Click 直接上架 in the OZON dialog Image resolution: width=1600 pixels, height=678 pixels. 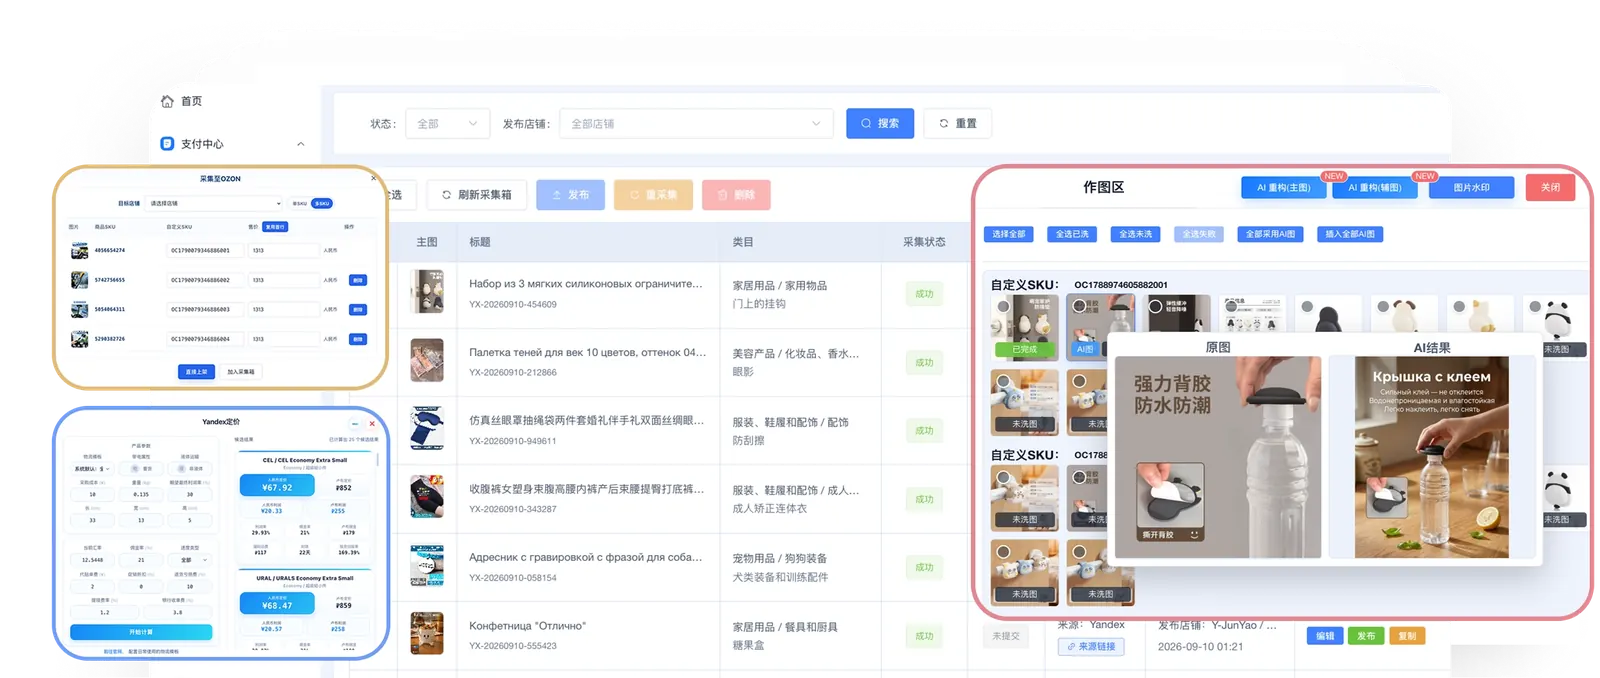(x=196, y=372)
